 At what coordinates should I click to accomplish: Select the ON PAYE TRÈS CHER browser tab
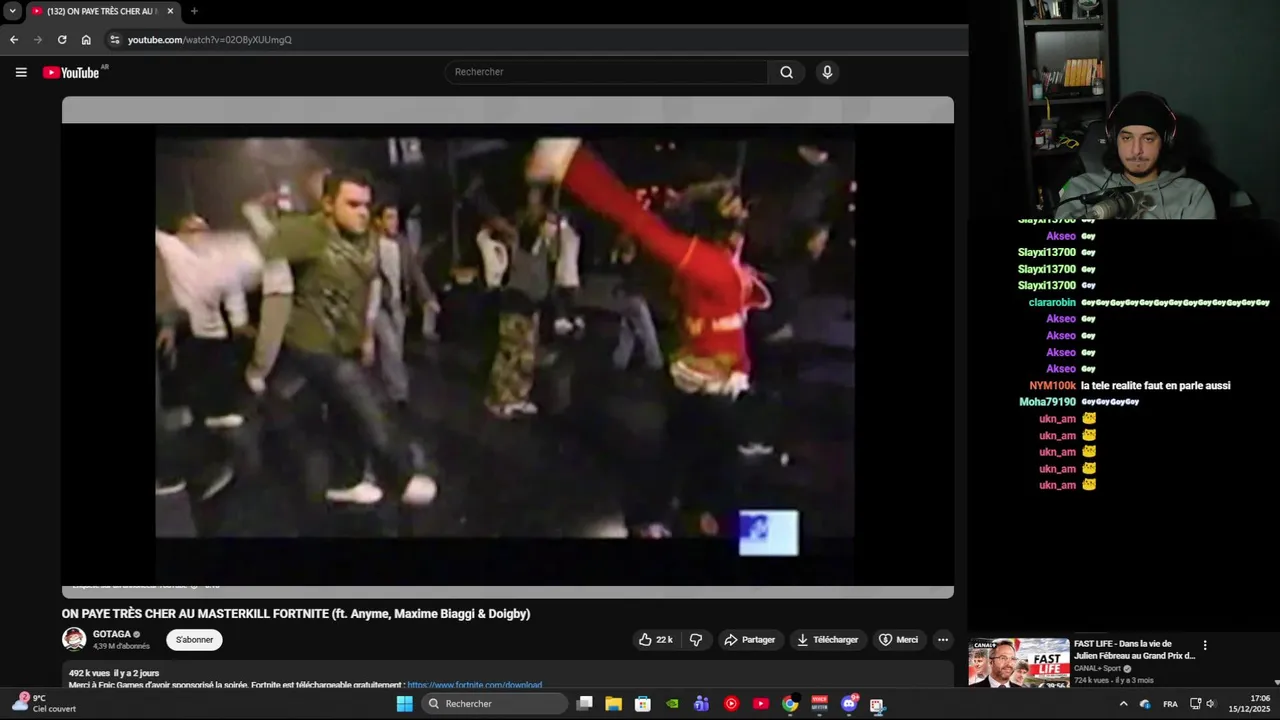[x=102, y=11]
